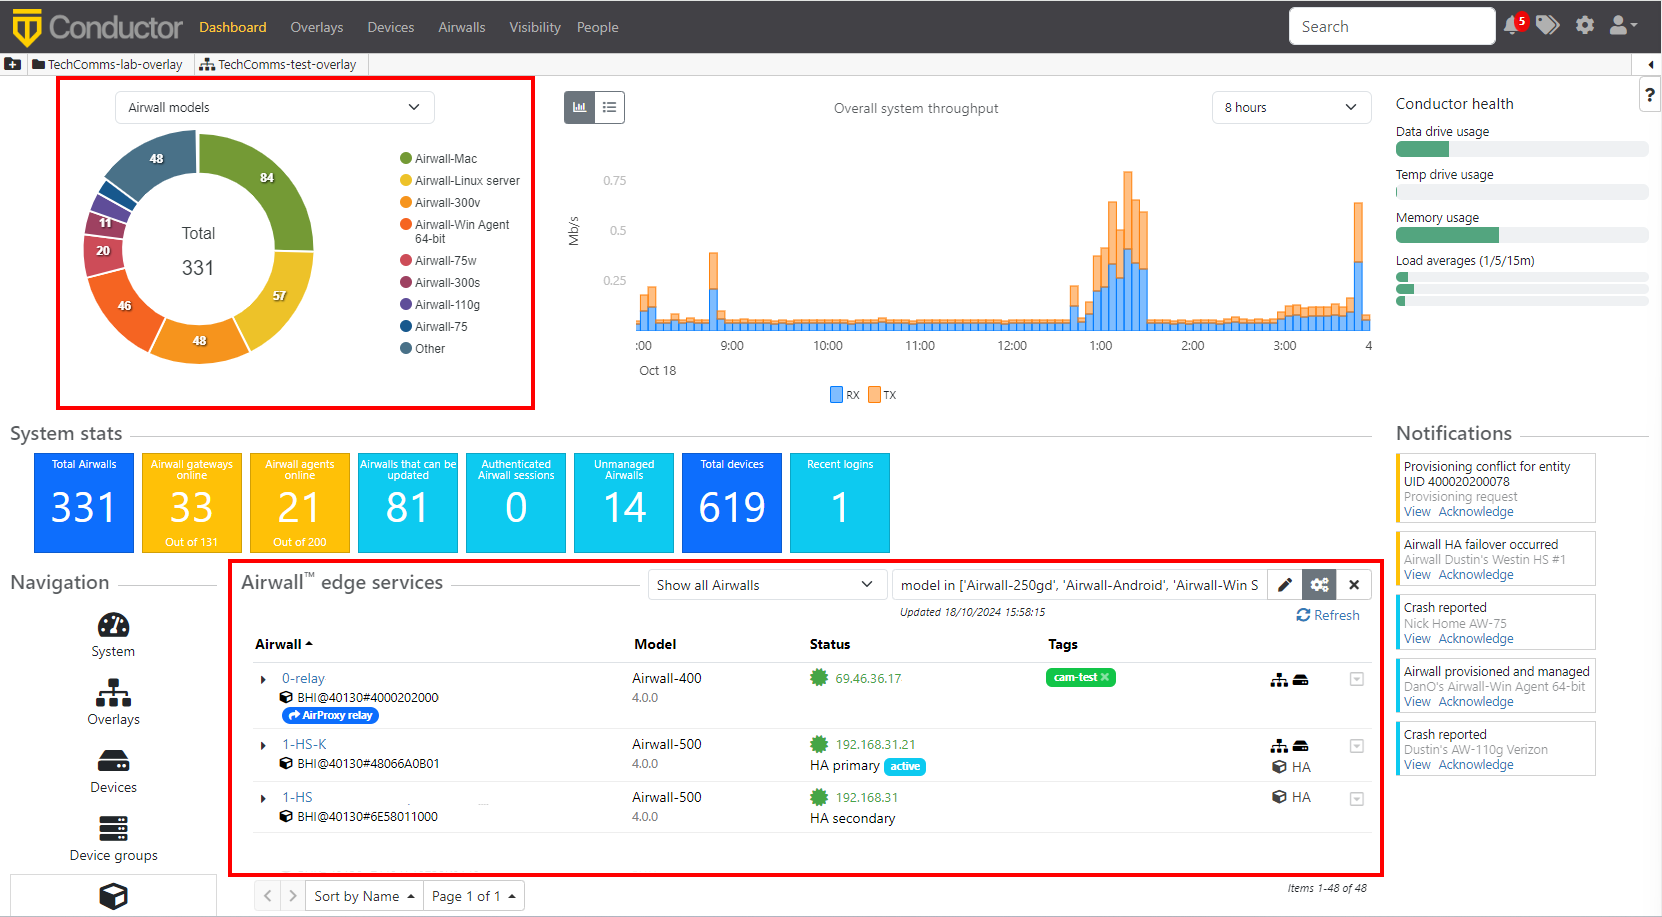Open the Visibility menu

(x=534, y=27)
